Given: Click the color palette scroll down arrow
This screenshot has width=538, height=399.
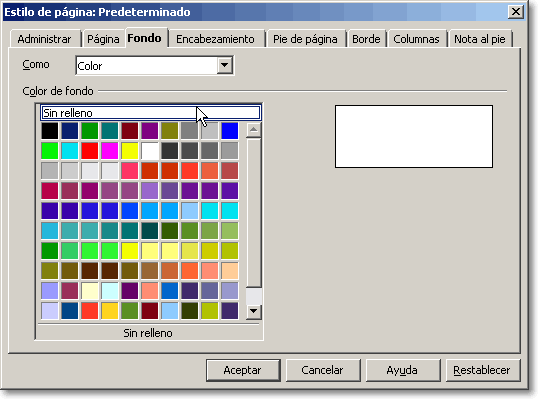Looking at the screenshot, I should [254, 311].
